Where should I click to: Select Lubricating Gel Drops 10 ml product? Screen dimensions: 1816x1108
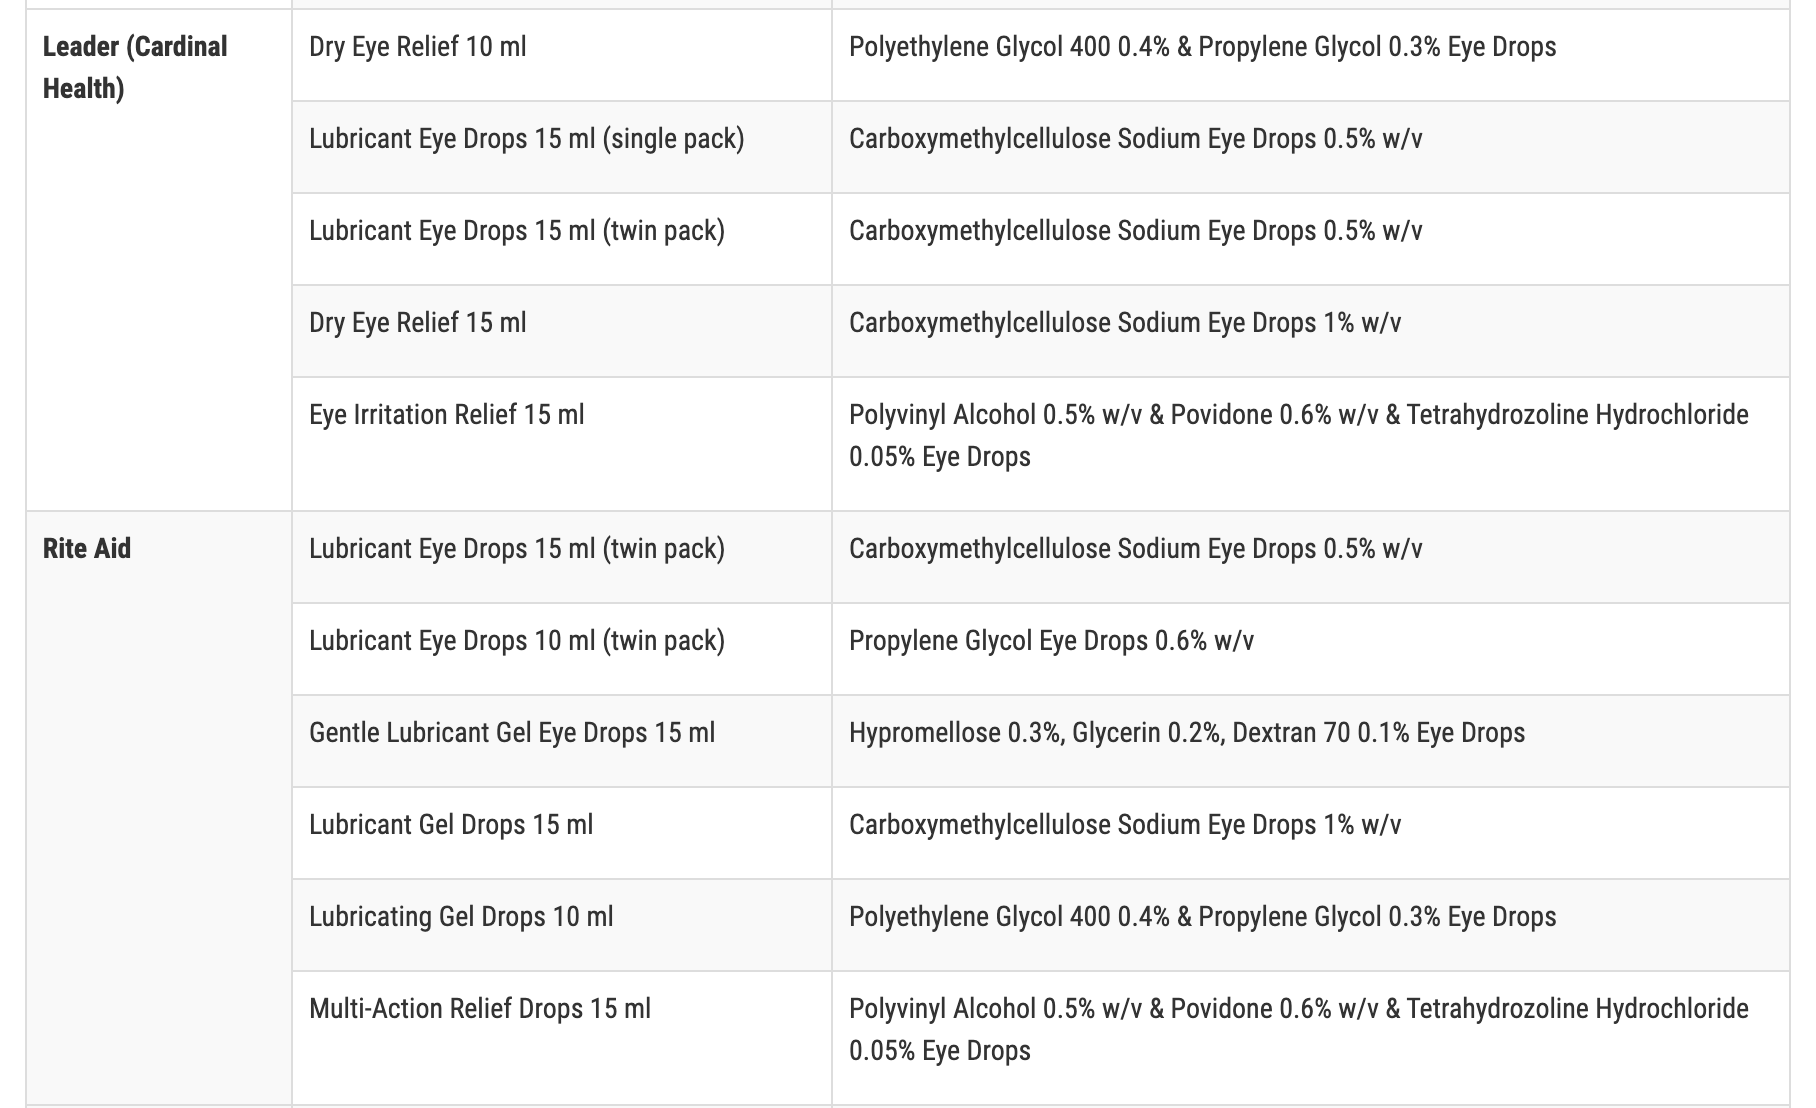[x=461, y=917]
